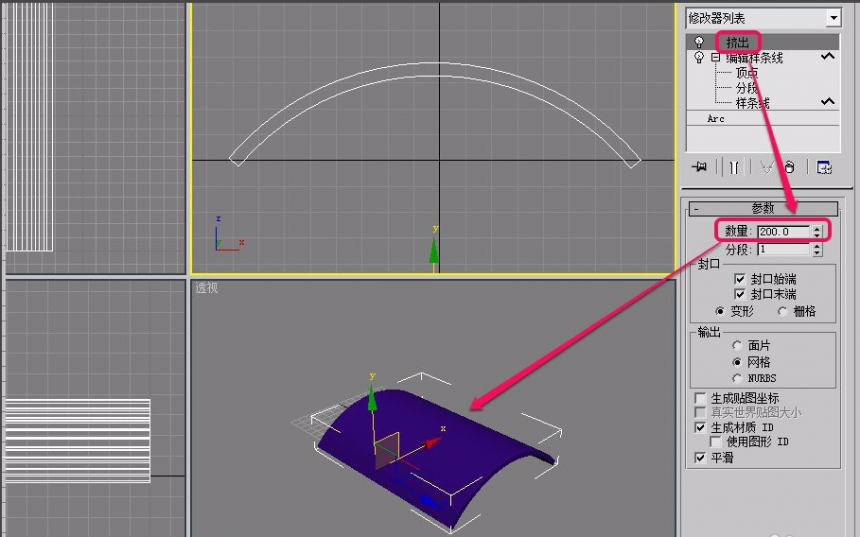
Task: Click the 分段 value field showing 1
Action: (x=783, y=250)
